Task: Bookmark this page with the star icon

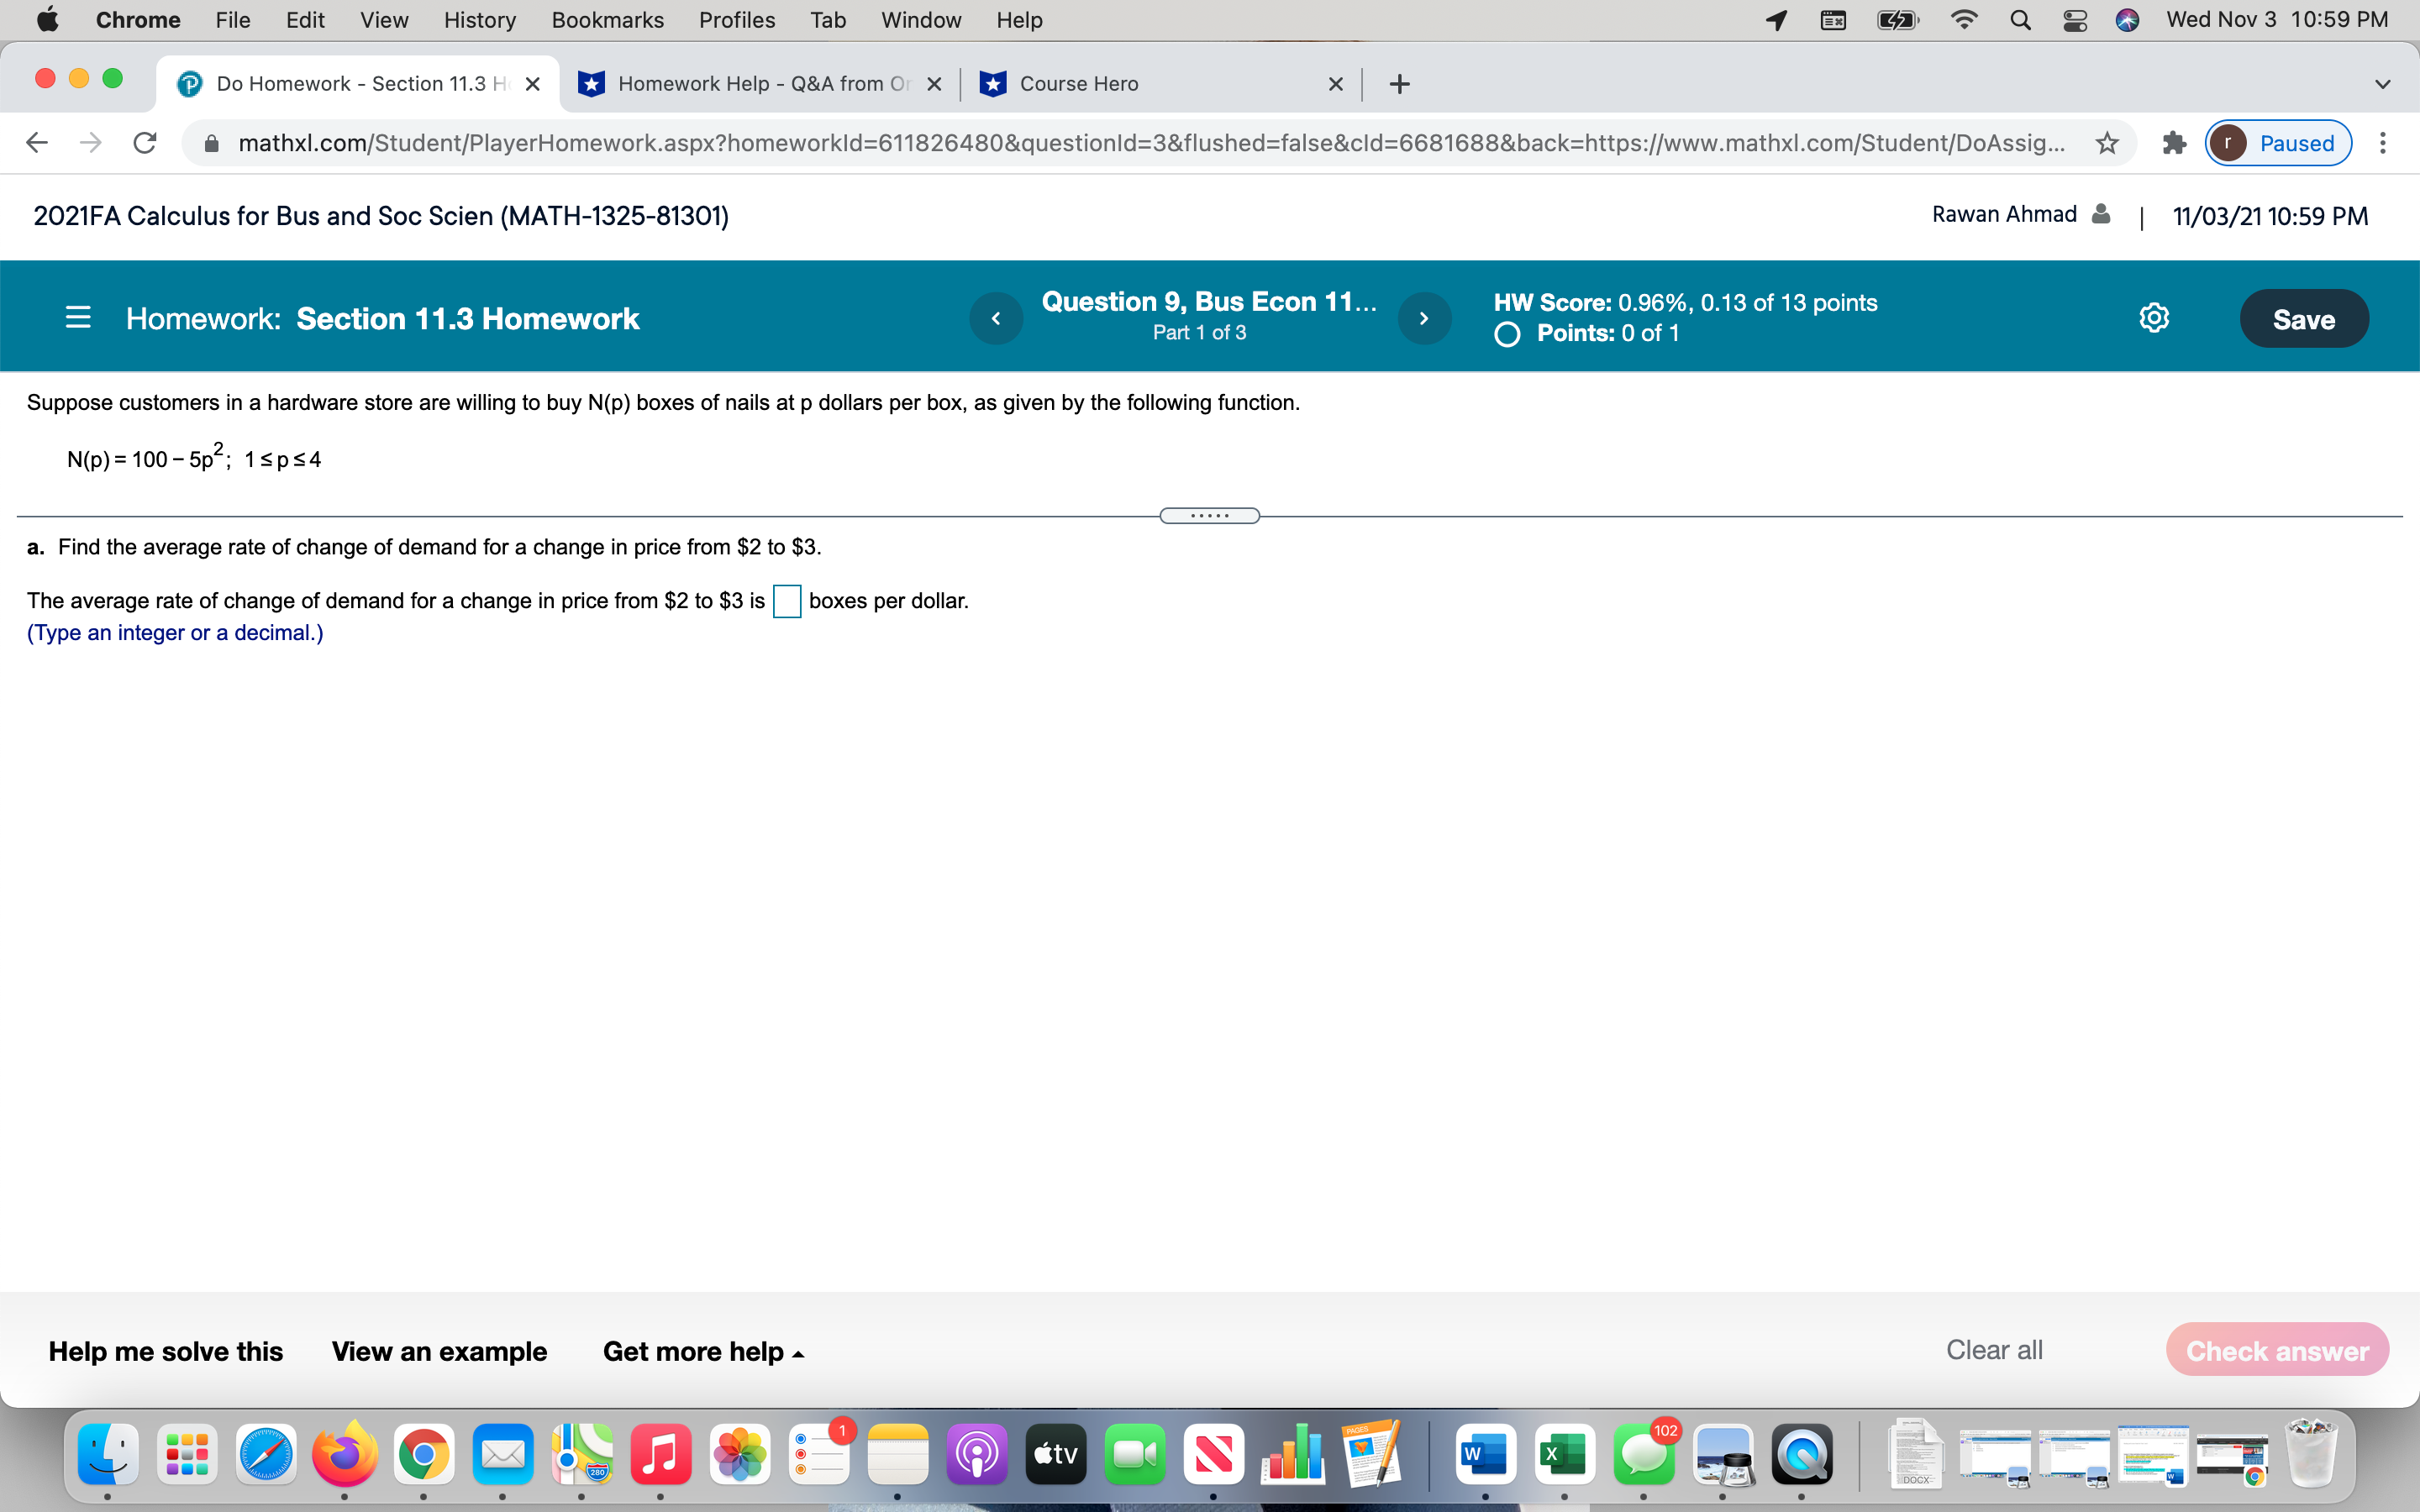Action: point(2106,143)
